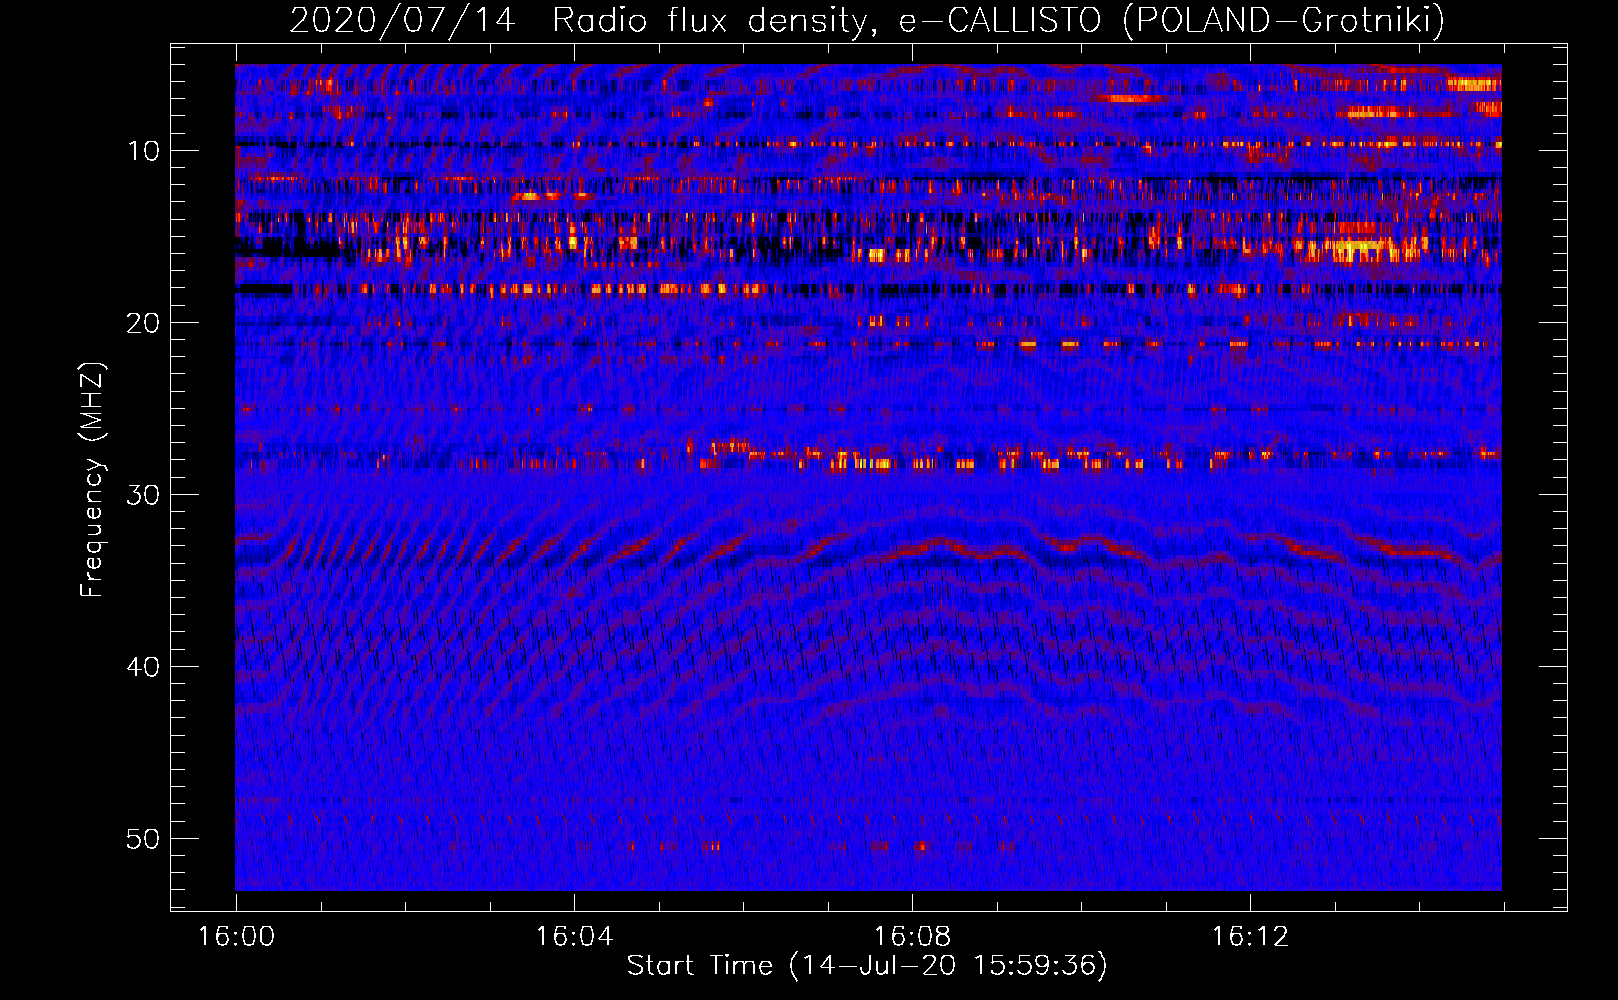
Task: Click the 30 MHz frequency tick label
Action: (x=144, y=495)
